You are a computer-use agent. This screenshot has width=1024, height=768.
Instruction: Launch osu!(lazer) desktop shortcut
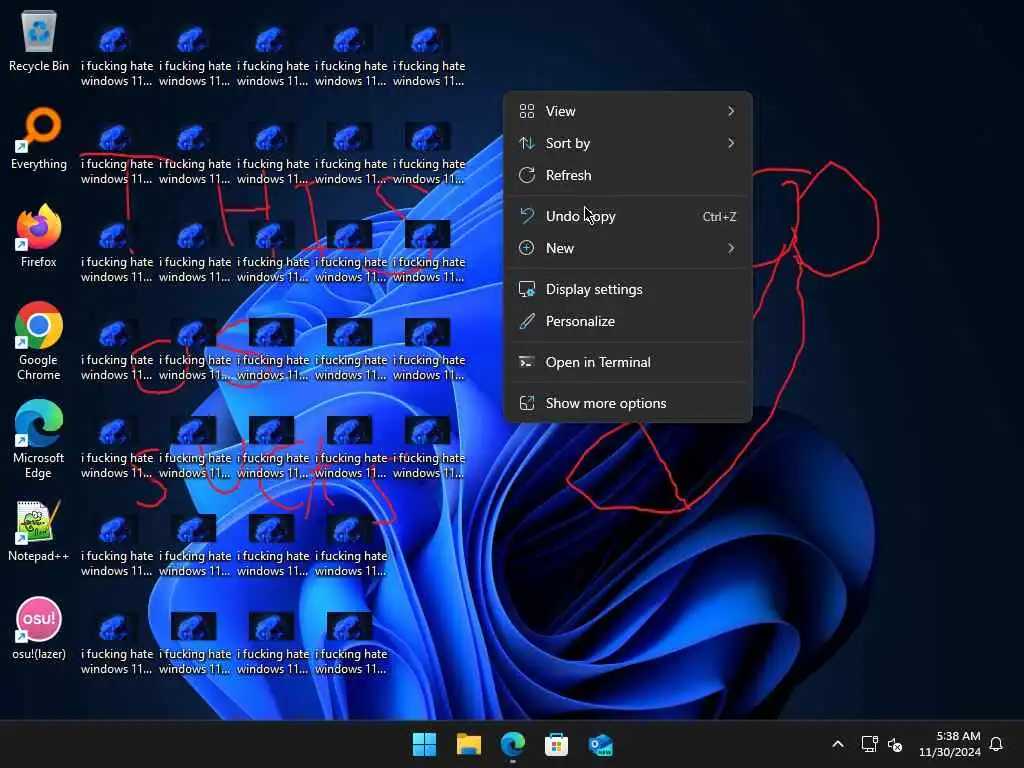tap(39, 628)
